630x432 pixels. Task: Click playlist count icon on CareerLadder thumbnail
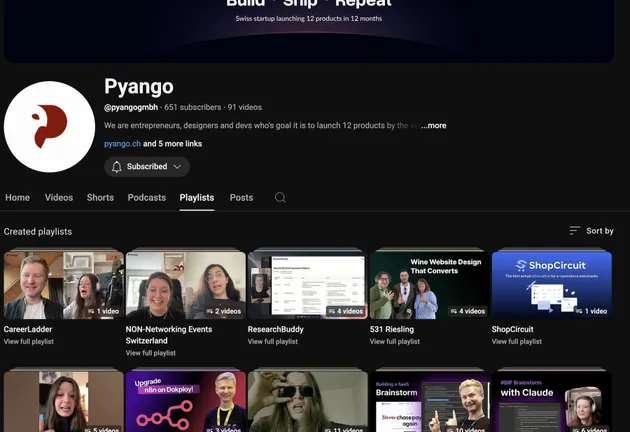click(x=91, y=311)
